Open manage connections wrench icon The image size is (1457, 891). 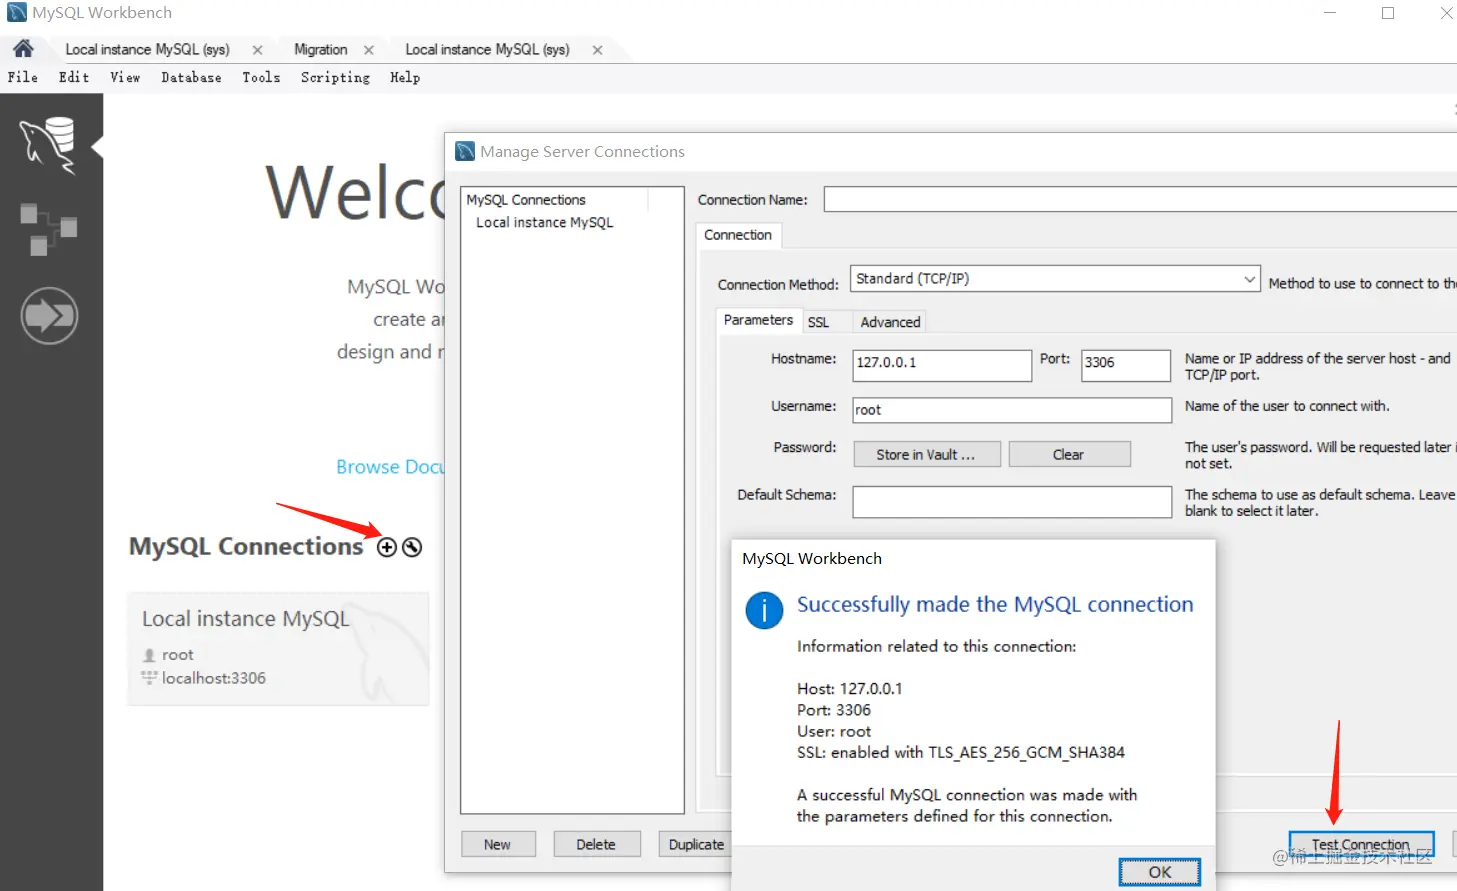(412, 547)
